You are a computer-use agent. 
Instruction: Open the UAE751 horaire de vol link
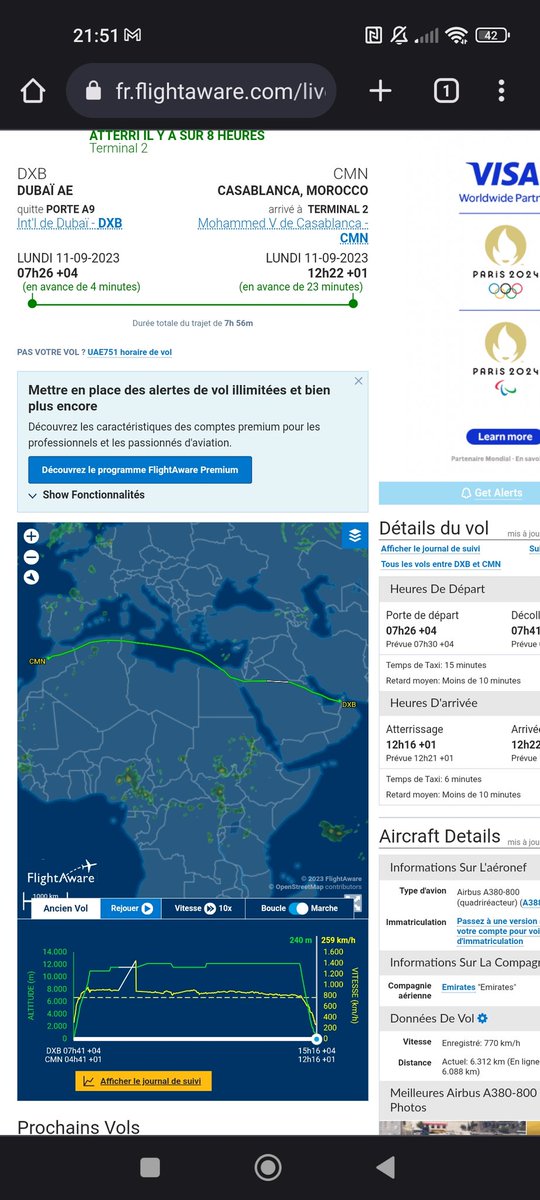pos(130,352)
